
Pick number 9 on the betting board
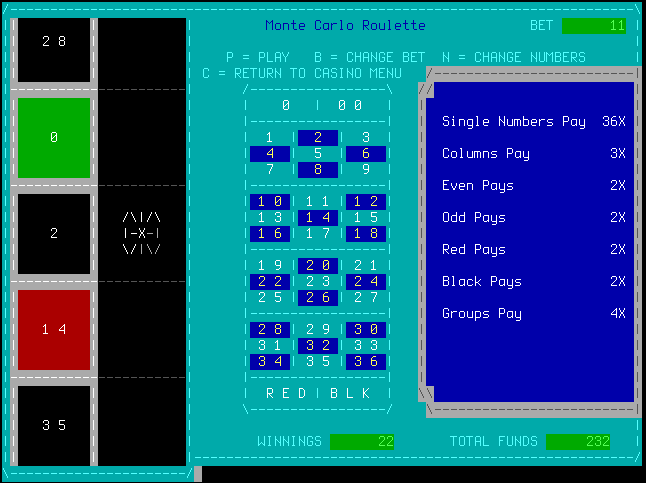[366, 169]
